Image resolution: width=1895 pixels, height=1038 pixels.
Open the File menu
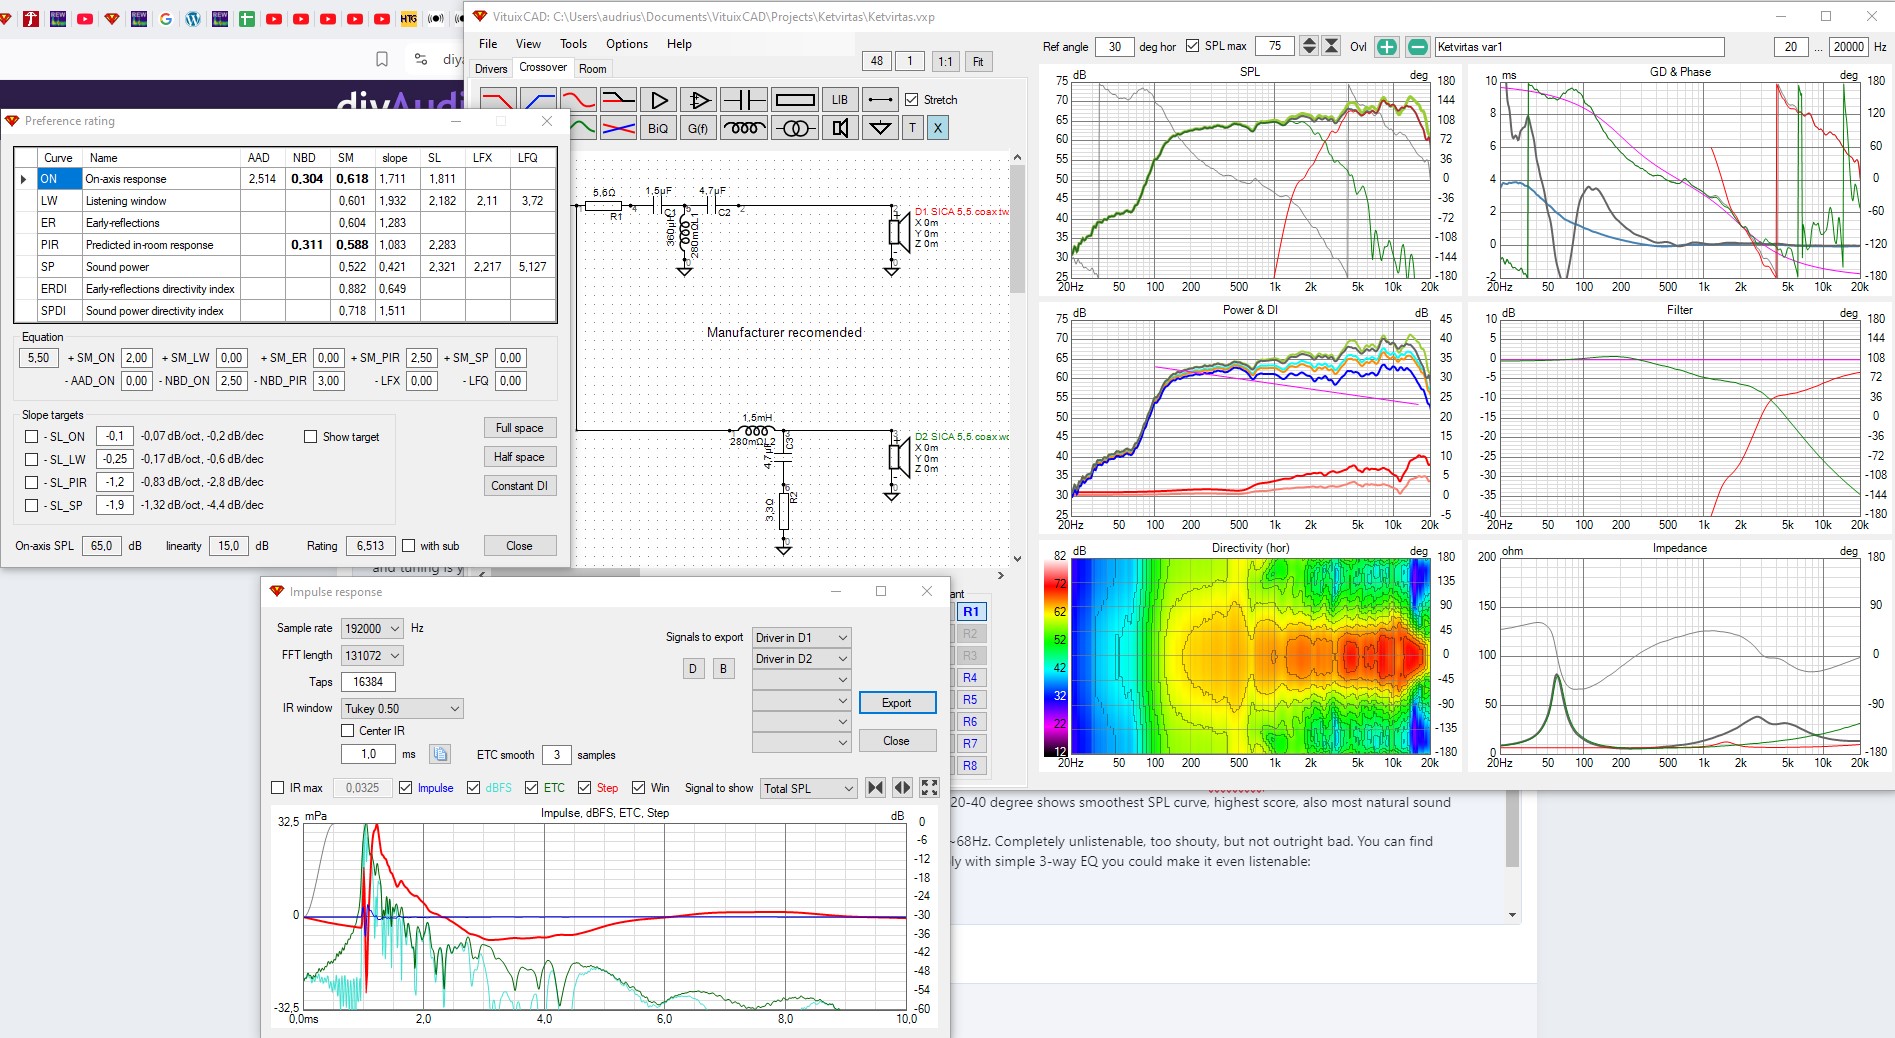point(488,44)
